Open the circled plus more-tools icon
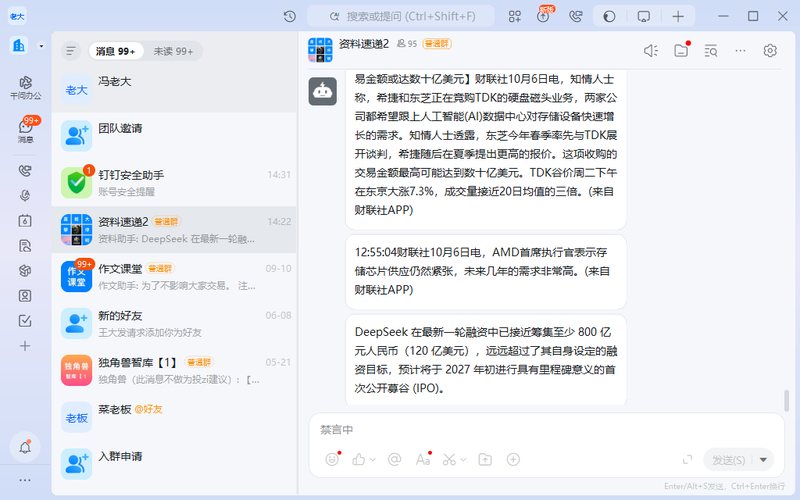 point(513,459)
